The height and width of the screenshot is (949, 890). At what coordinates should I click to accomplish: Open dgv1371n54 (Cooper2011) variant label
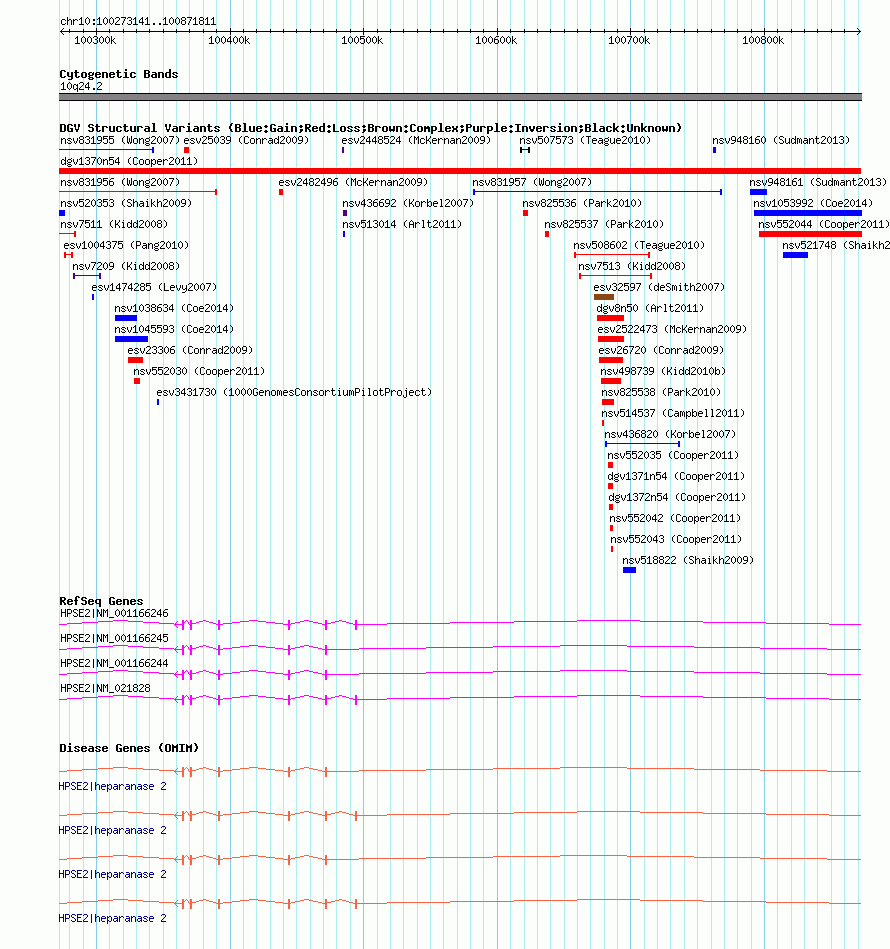(676, 476)
